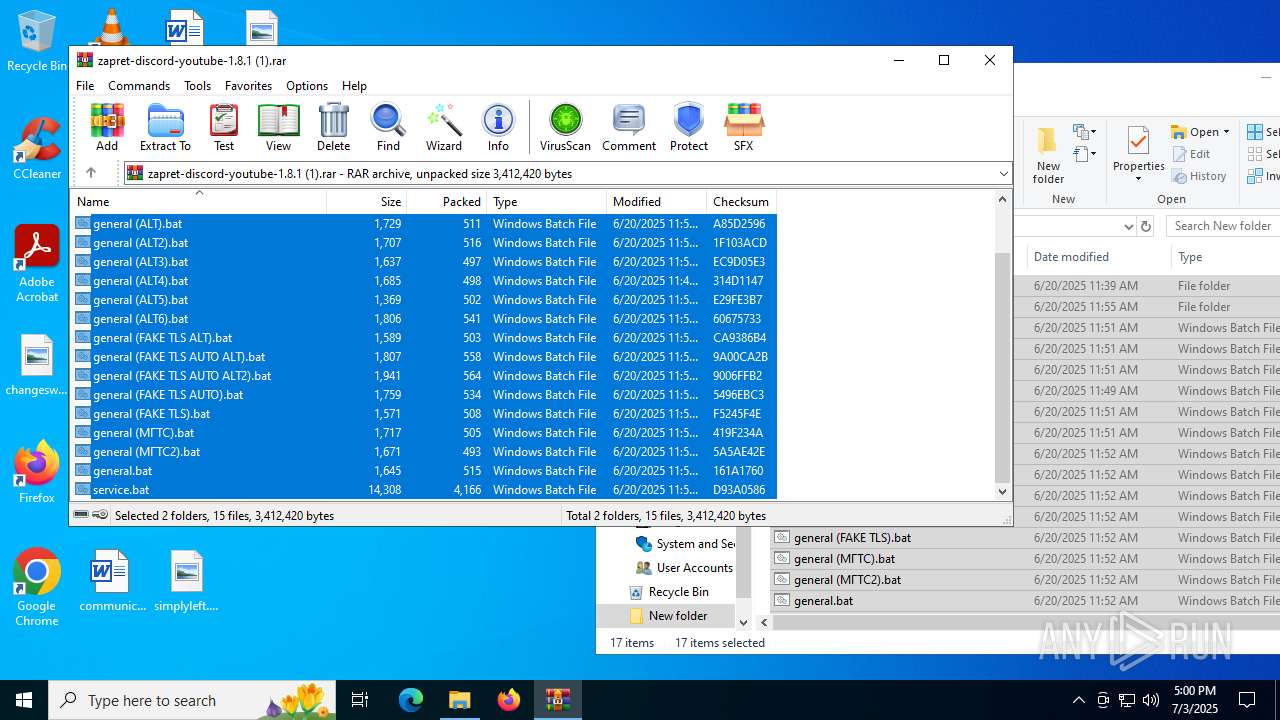Open the Find magnifier tool
This screenshot has width=1280, height=720.
388,127
